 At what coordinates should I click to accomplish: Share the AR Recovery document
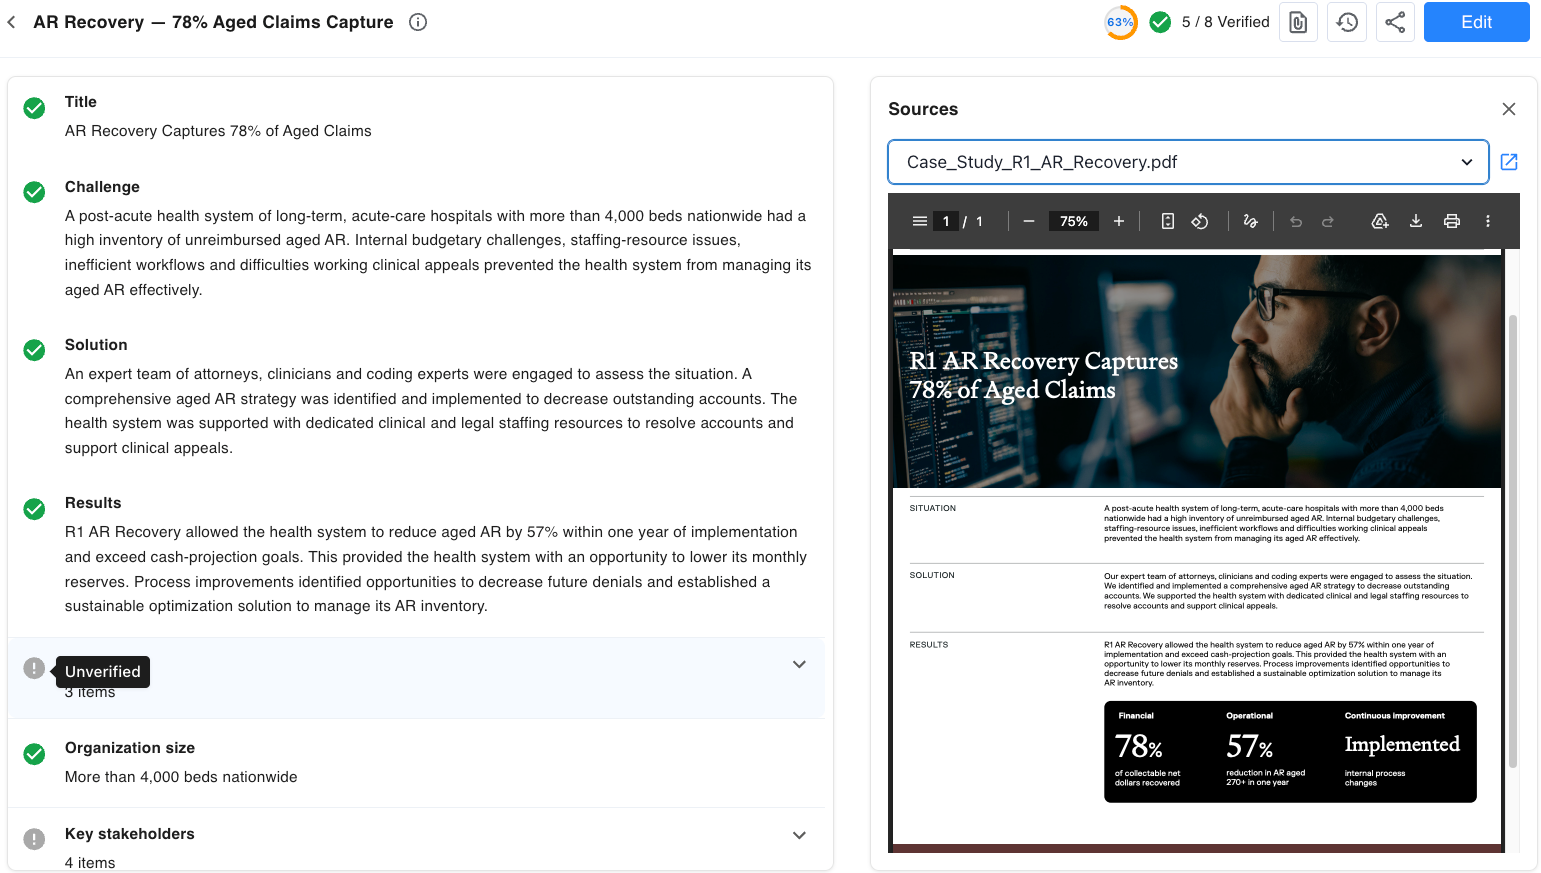tap(1395, 21)
